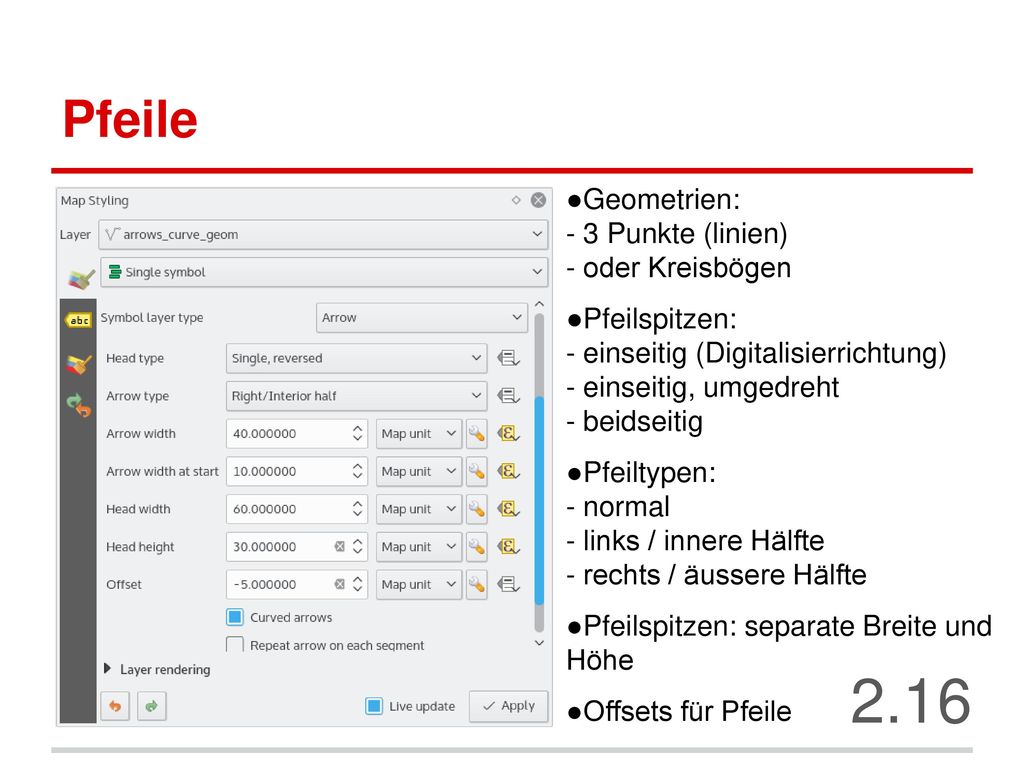1024x768 pixels.
Task: Click the scale settings wrench for Arrow width at start
Action: coord(477,472)
